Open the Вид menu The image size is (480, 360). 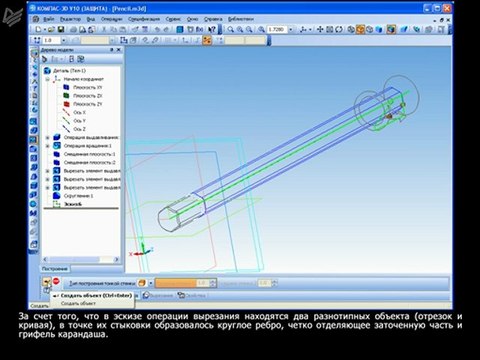click(91, 19)
